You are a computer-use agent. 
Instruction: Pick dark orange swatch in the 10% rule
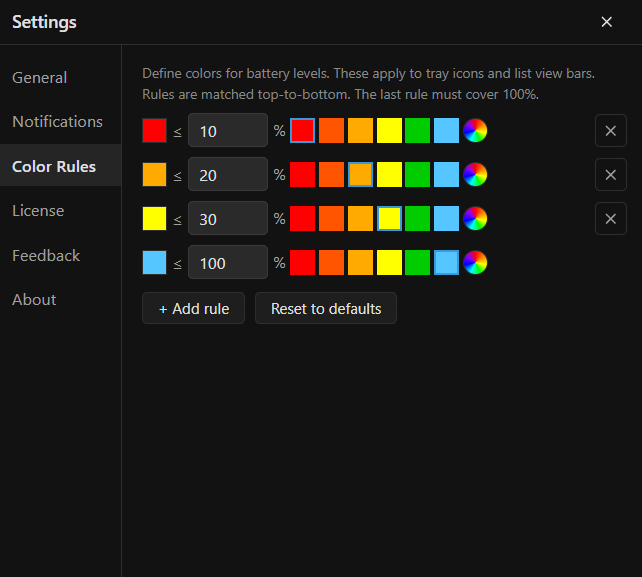click(331, 131)
